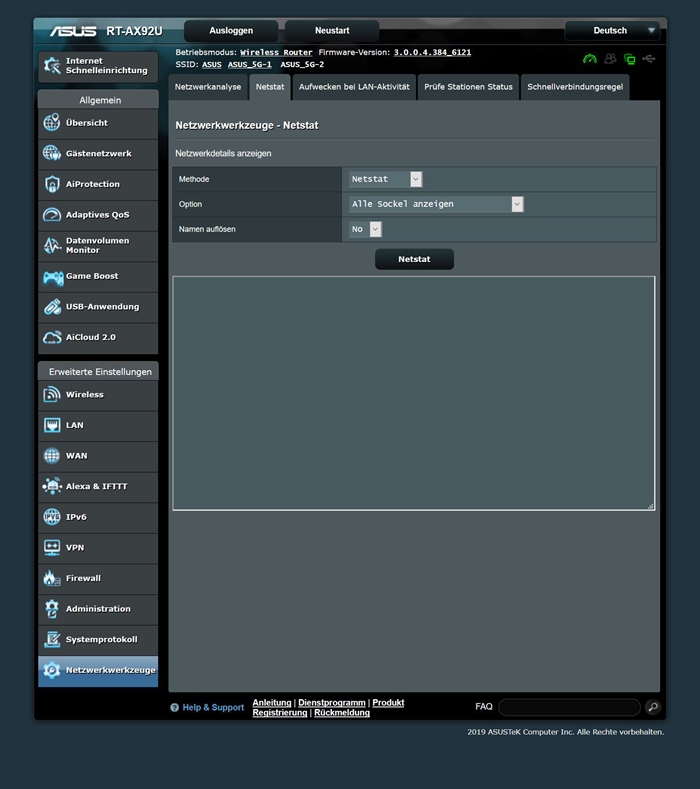Viewport: 700px width, 789px height.
Task: Click the Ausloggen button
Action: click(231, 31)
